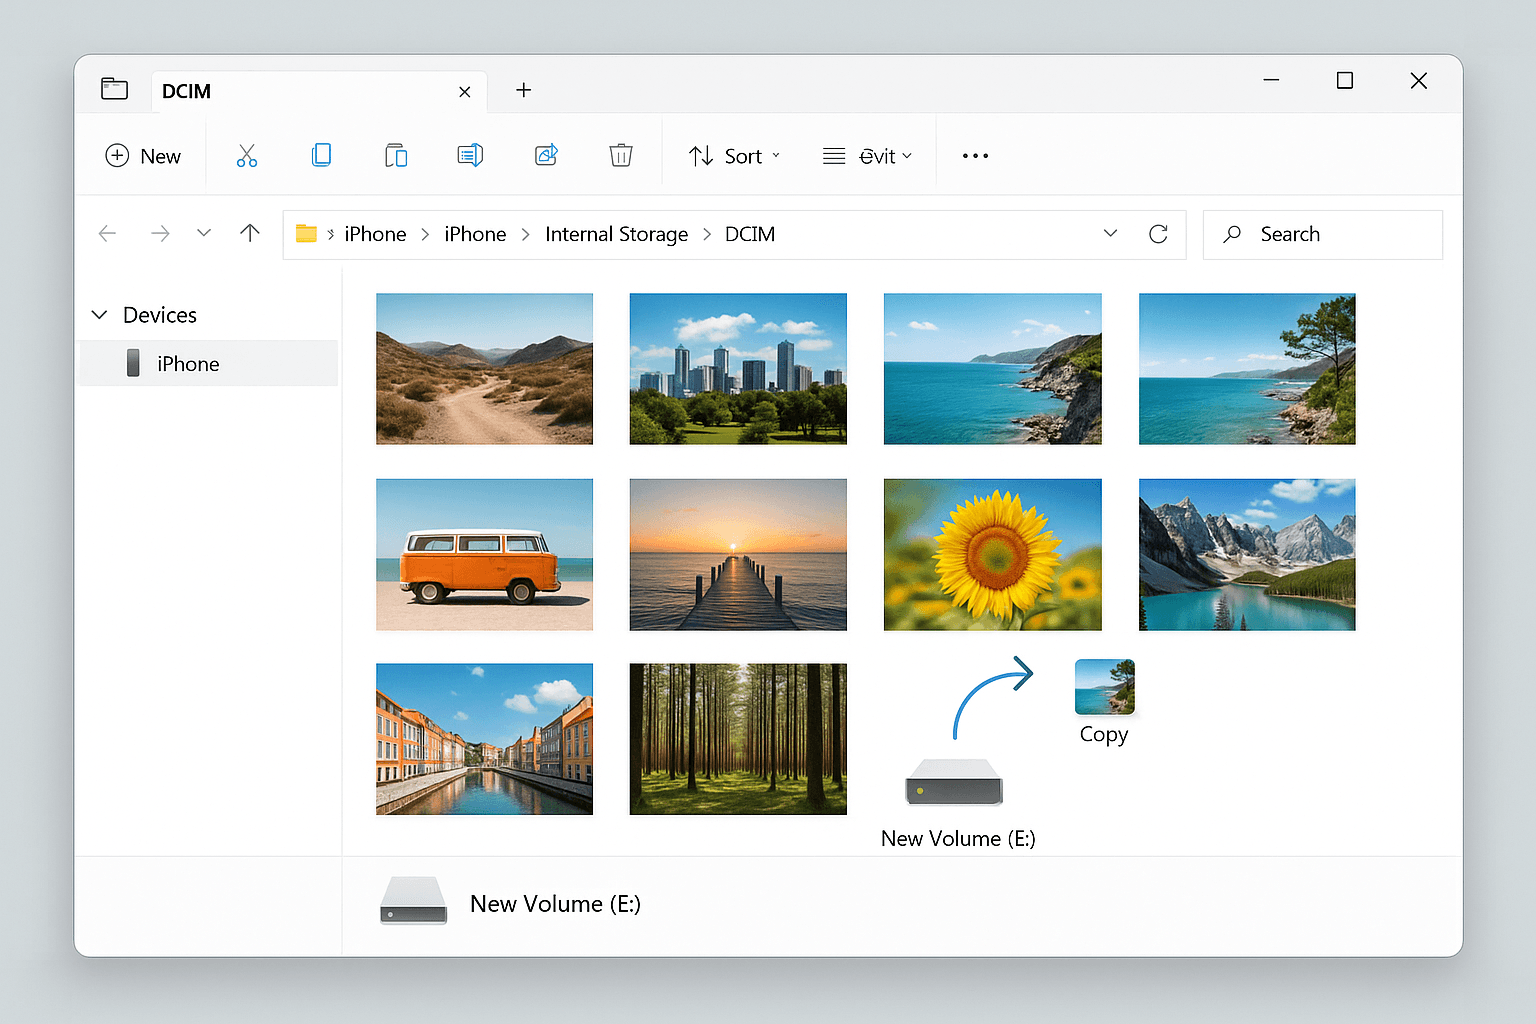
Task: Click the Rename icon in toolbar
Action: pos(470,155)
